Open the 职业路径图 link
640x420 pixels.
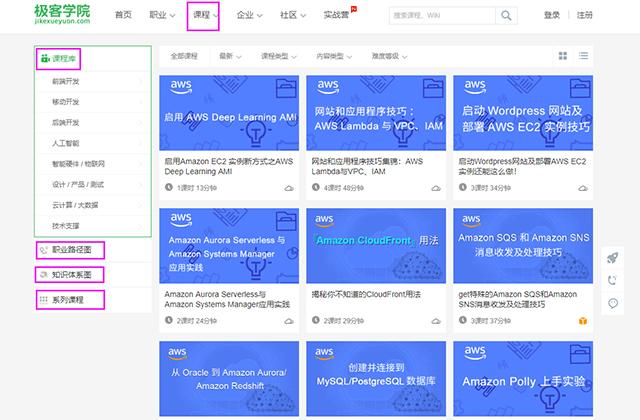tap(71, 250)
